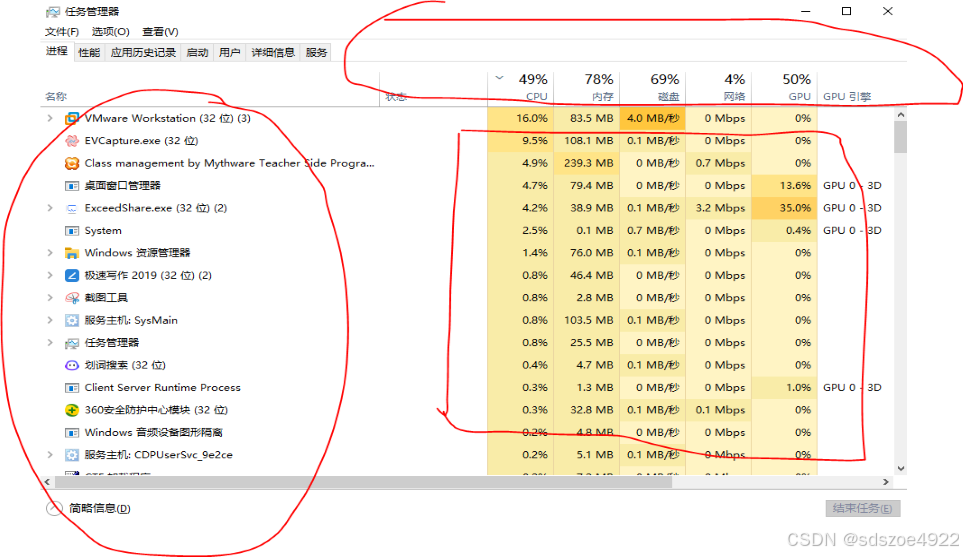Image resolution: width=963 pixels, height=557 pixels.
Task: Click the 13.6% GPU cell
Action: click(784, 185)
